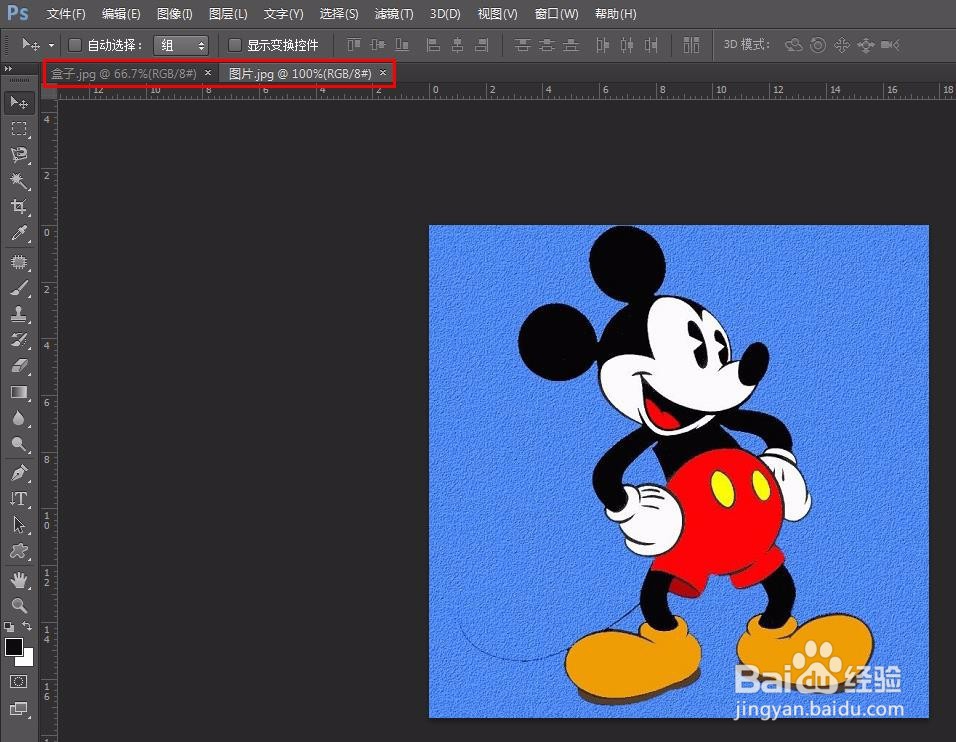Viewport: 956px width, 742px height.
Task: Select the History Brush tool
Action: pyautogui.click(x=19, y=340)
